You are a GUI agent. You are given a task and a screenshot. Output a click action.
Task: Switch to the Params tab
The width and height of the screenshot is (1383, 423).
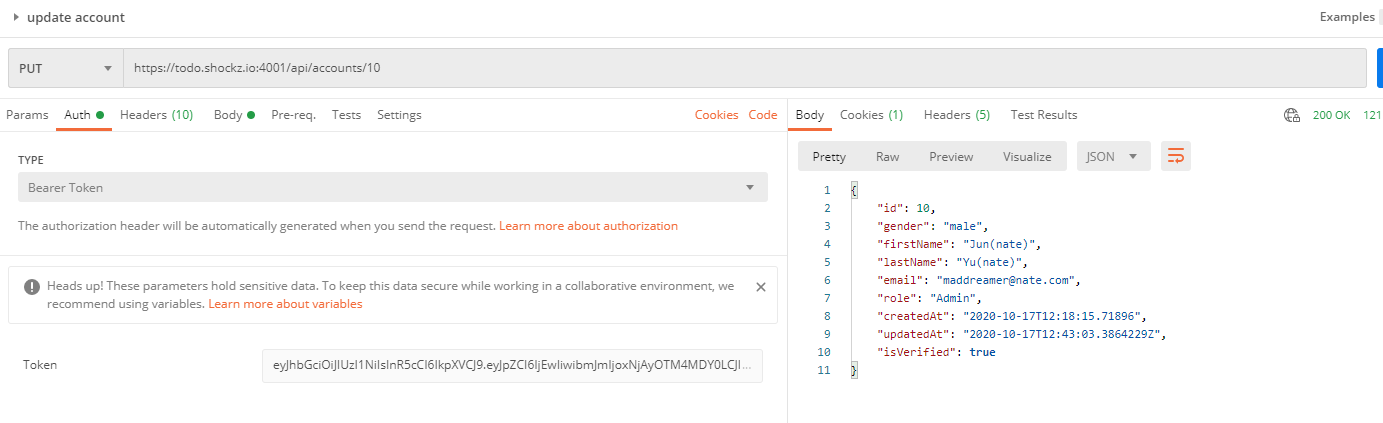coord(27,115)
